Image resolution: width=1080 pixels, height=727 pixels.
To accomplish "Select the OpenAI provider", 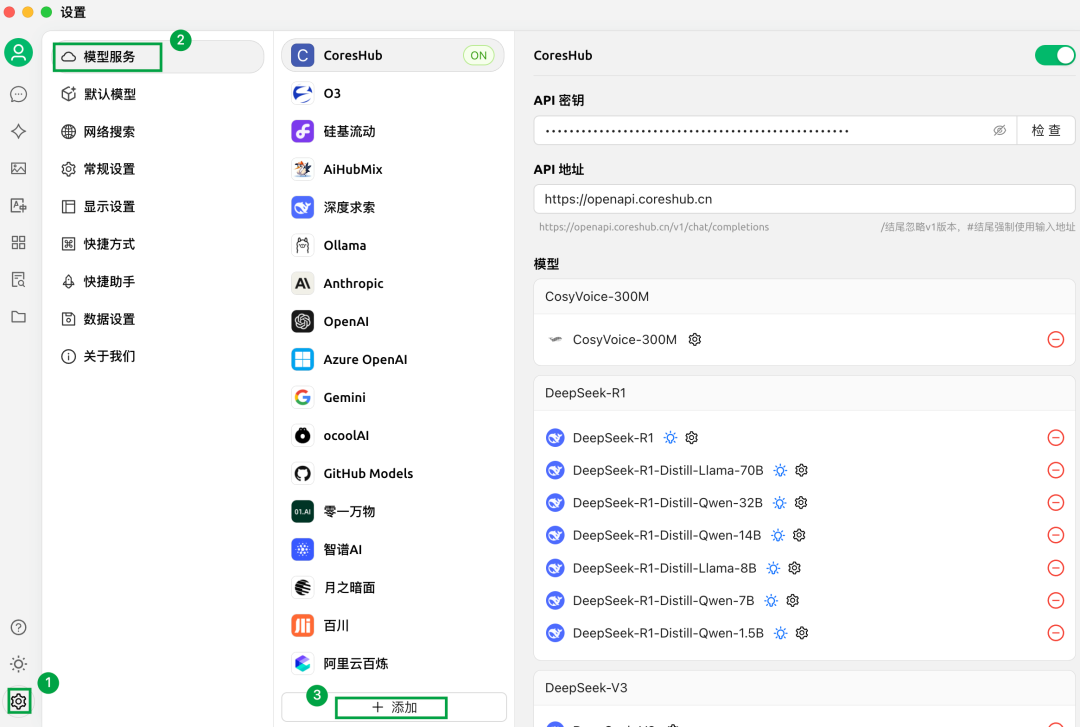I will coord(393,321).
